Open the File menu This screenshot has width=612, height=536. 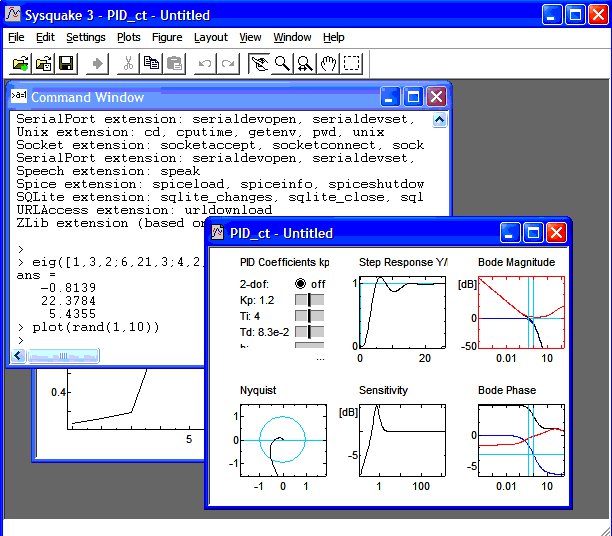[x=16, y=37]
